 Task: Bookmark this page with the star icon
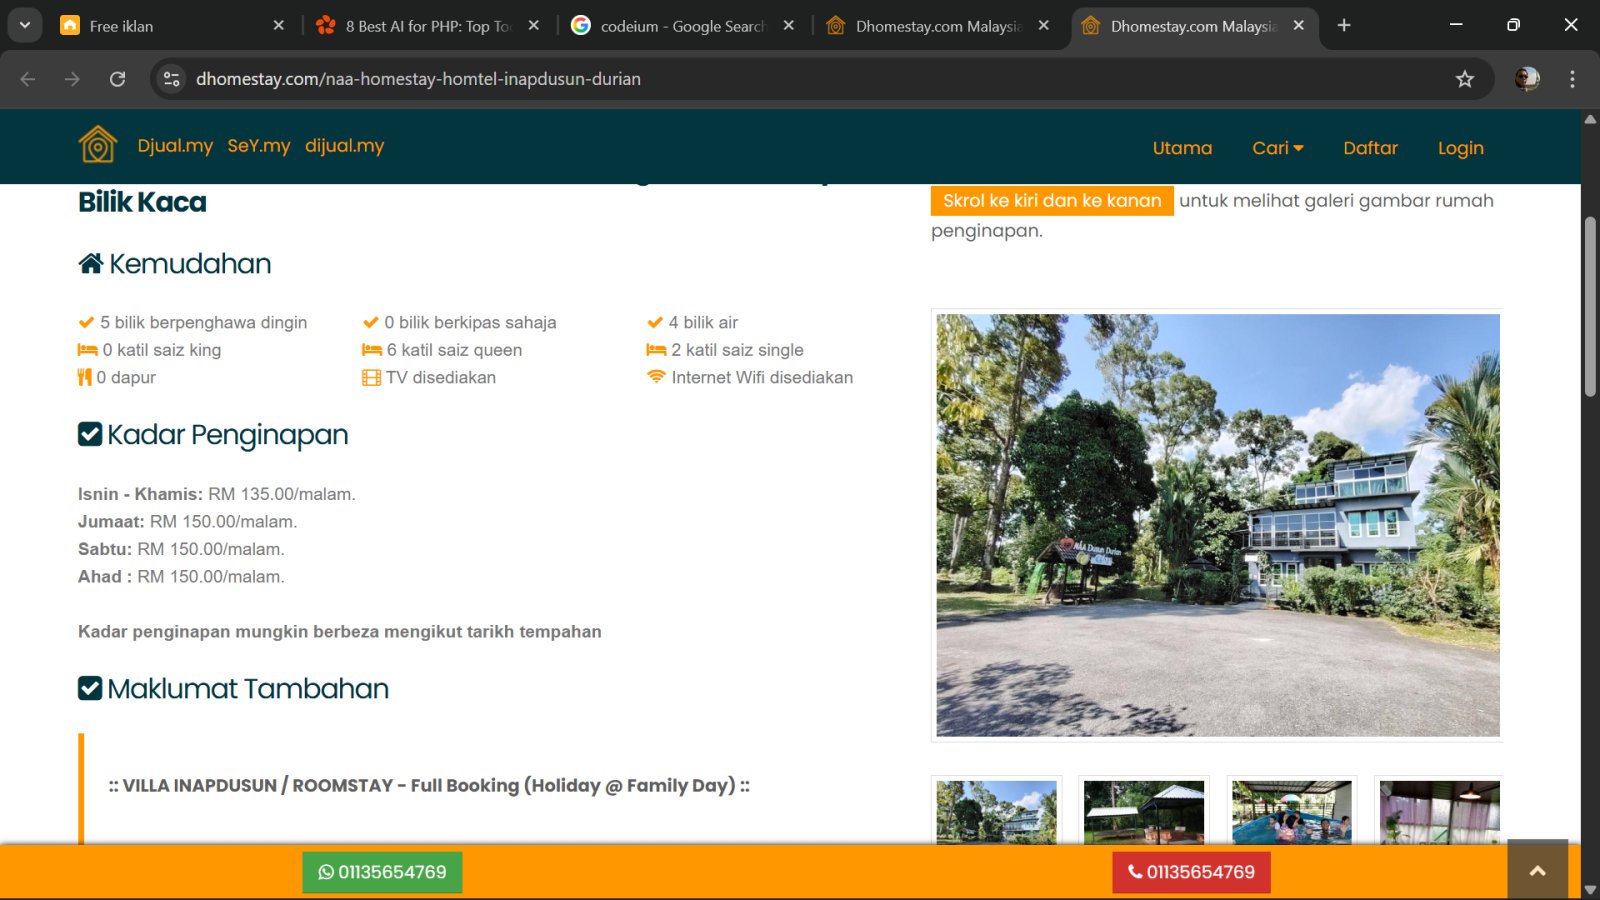[1464, 79]
